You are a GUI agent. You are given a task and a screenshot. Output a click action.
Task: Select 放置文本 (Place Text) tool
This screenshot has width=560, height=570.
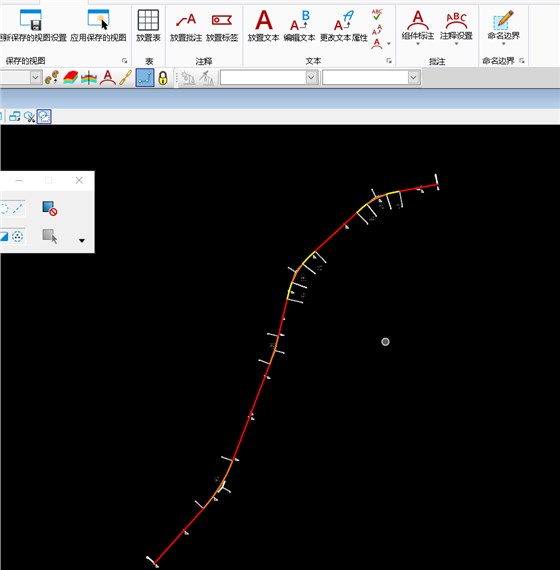click(264, 20)
